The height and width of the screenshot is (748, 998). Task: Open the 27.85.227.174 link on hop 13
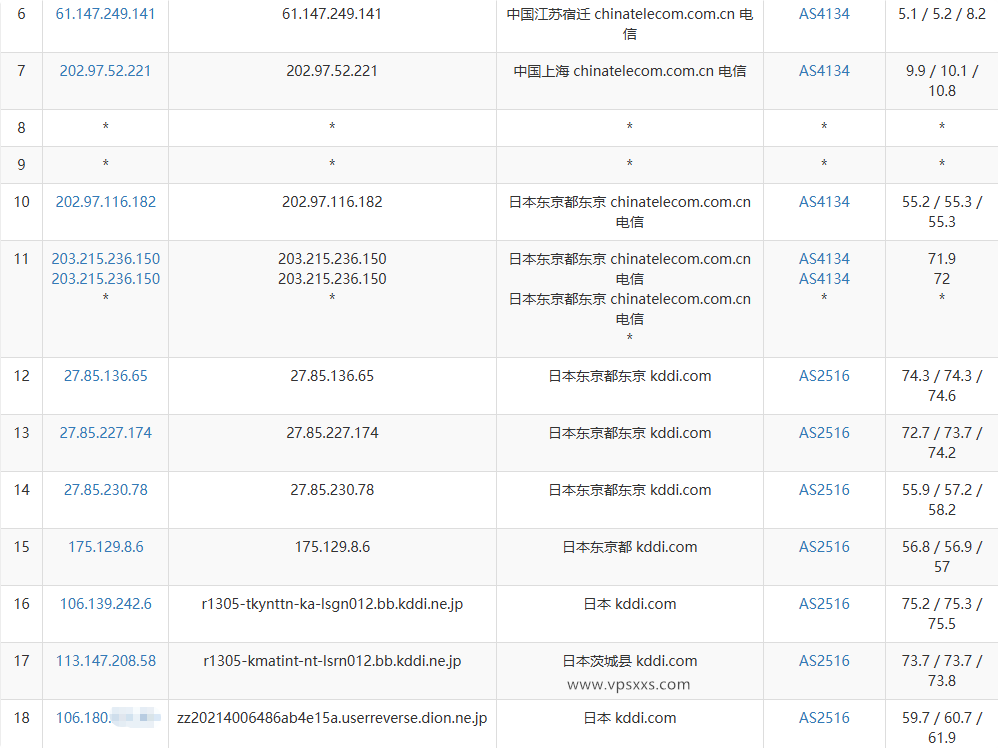point(104,432)
